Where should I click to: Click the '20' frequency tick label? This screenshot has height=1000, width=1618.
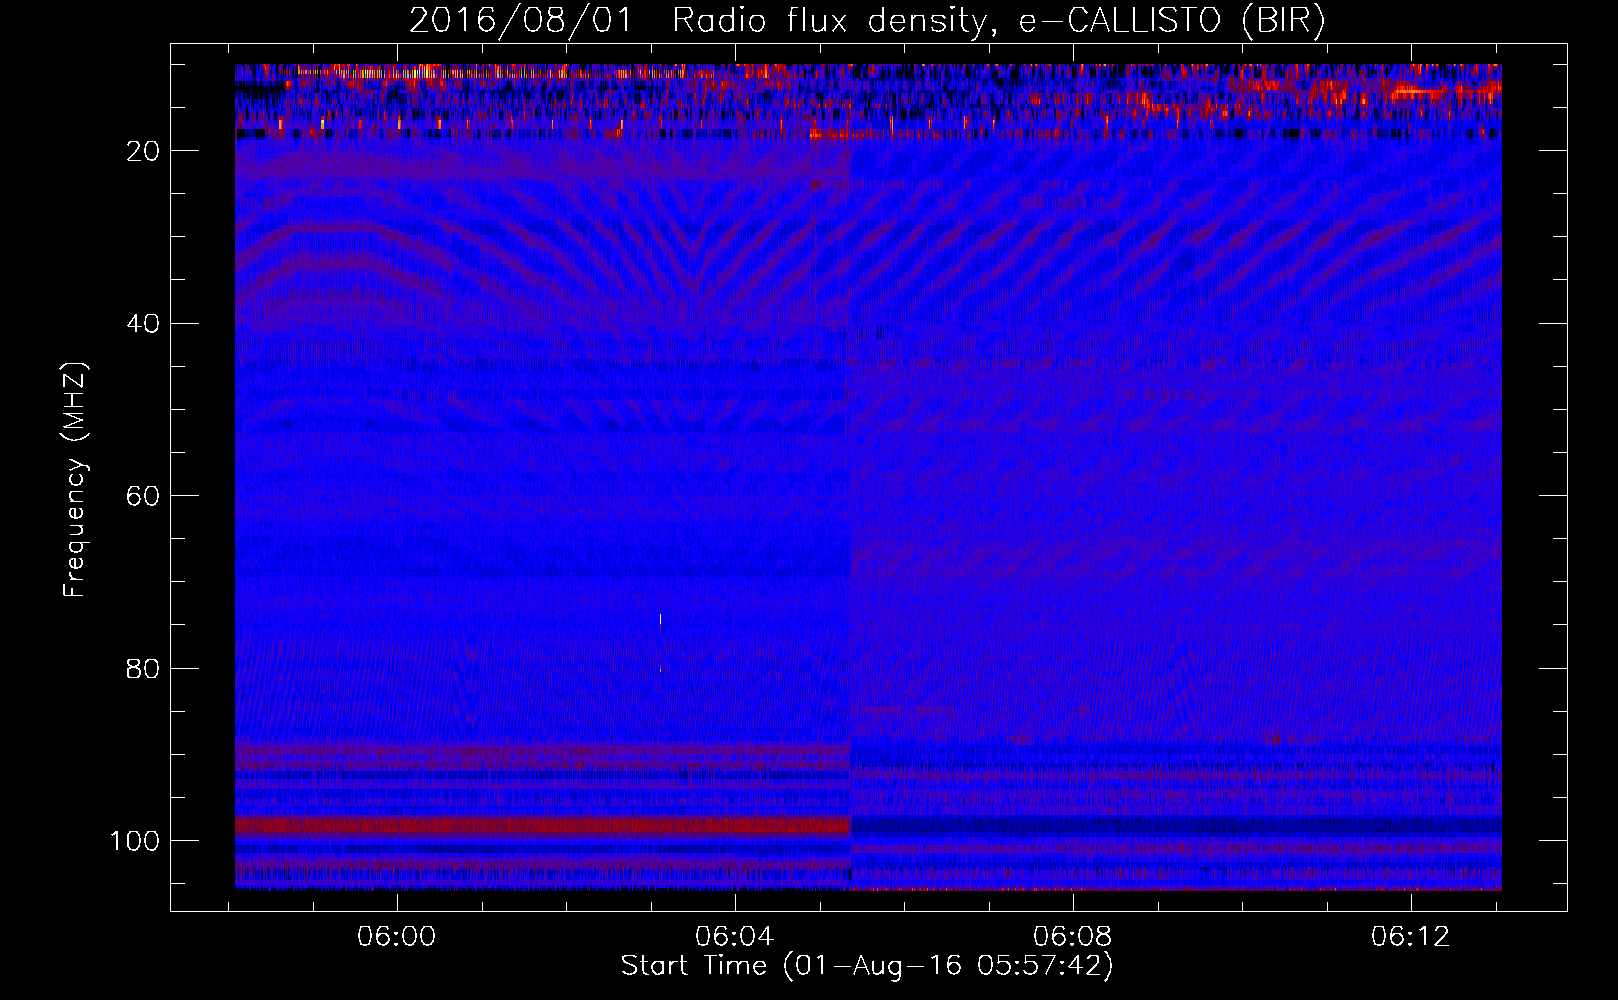pos(144,151)
